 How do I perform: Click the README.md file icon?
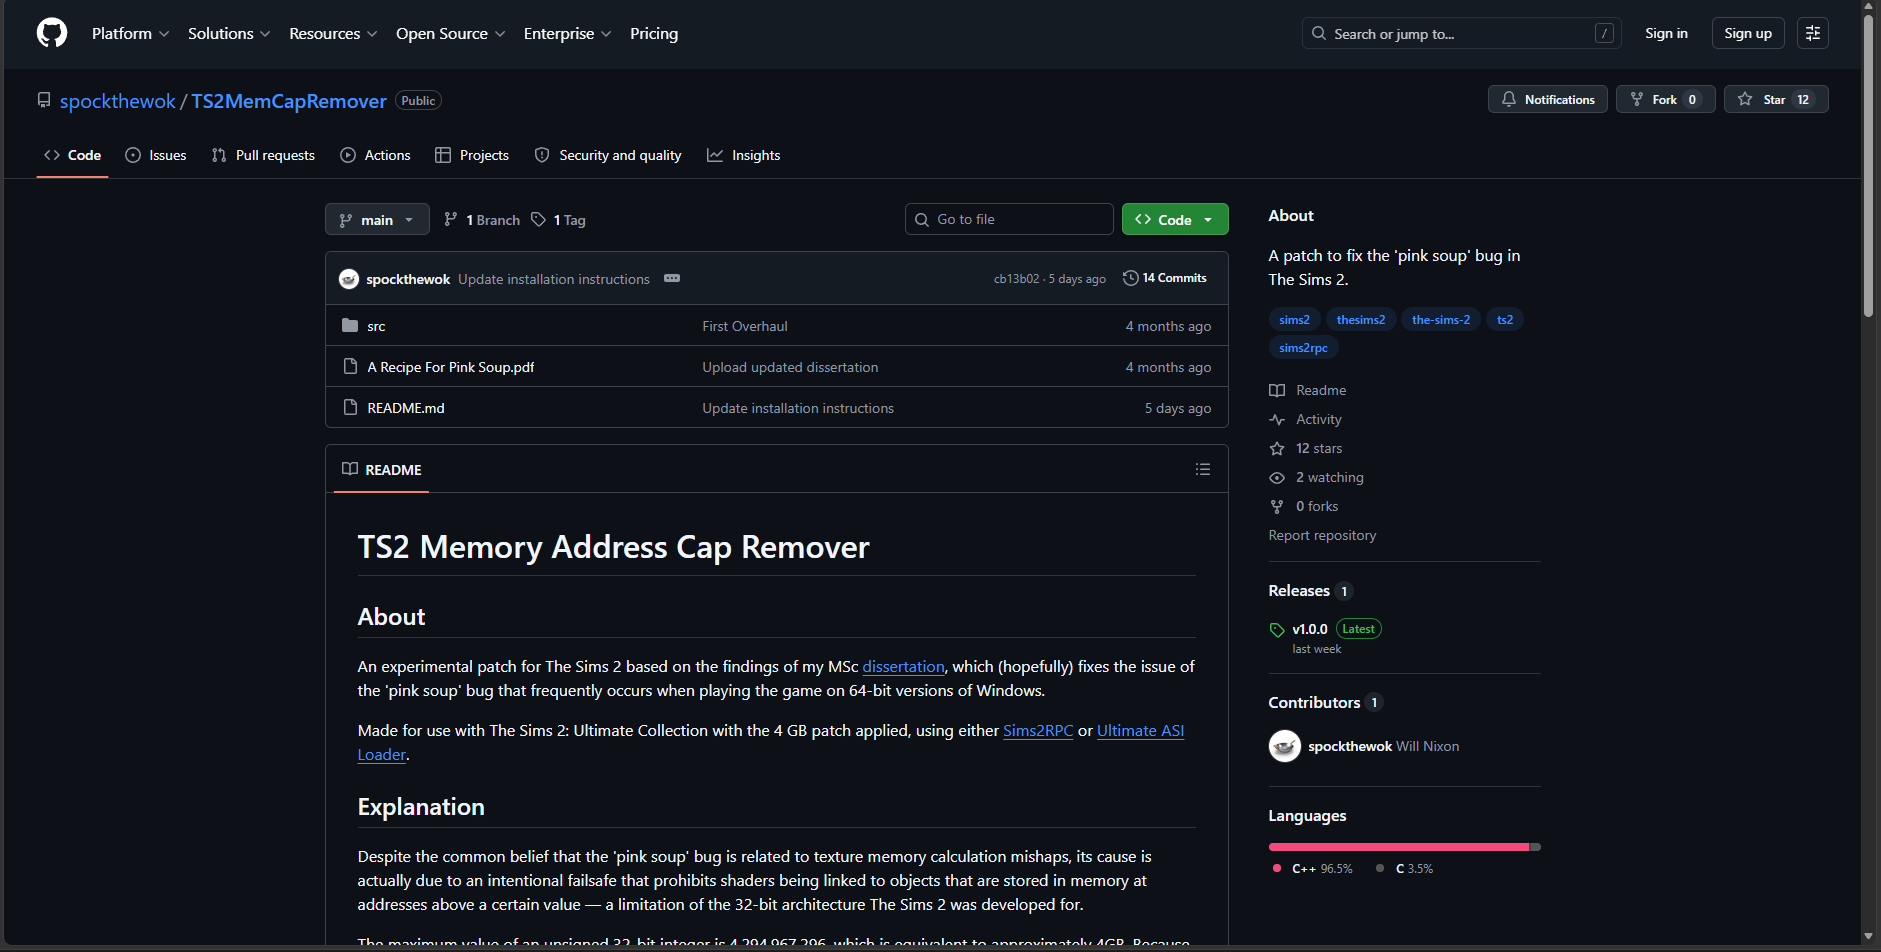350,407
